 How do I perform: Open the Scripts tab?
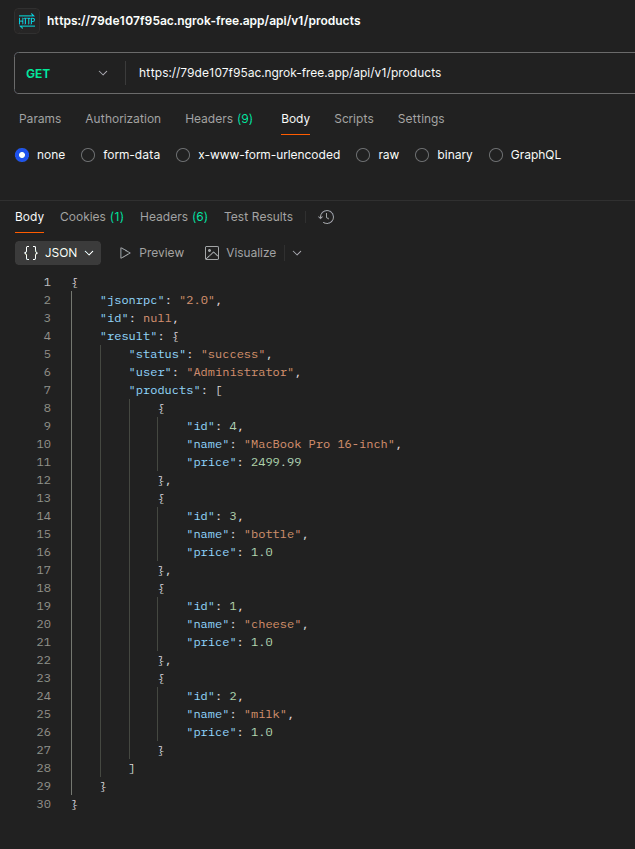pyautogui.click(x=354, y=119)
